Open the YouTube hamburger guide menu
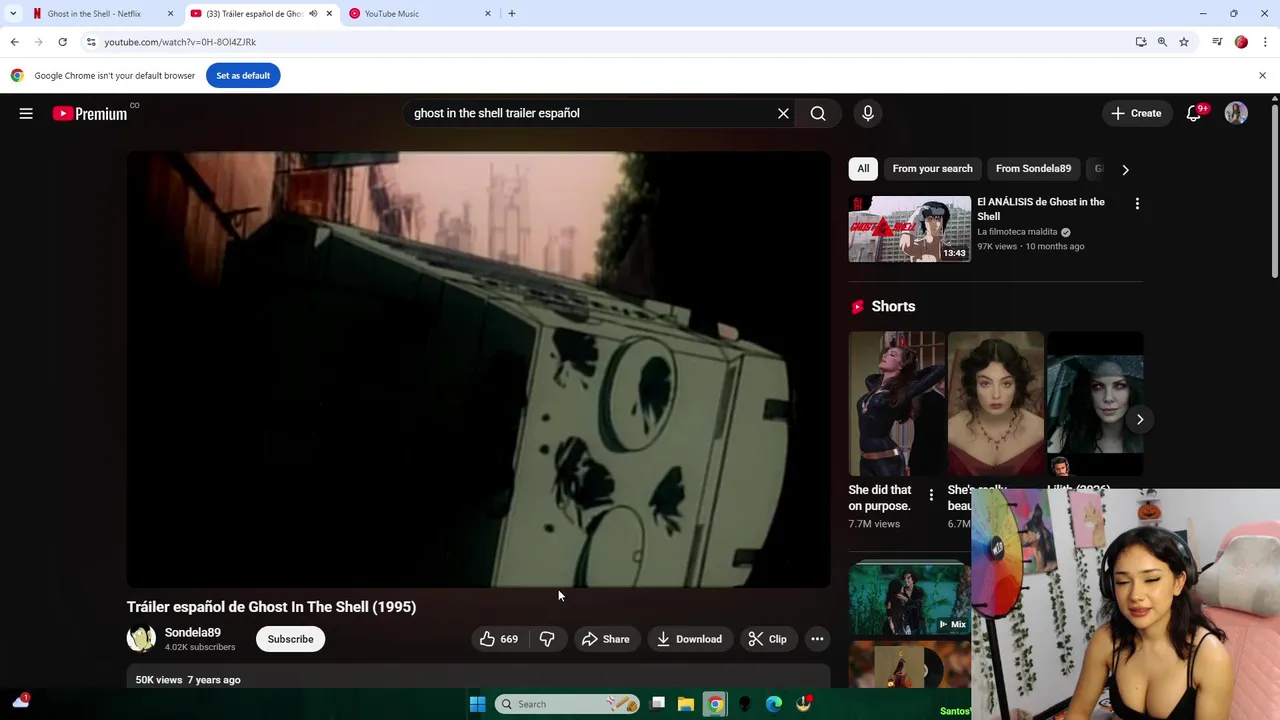Viewport: 1280px width, 720px height. (26, 113)
